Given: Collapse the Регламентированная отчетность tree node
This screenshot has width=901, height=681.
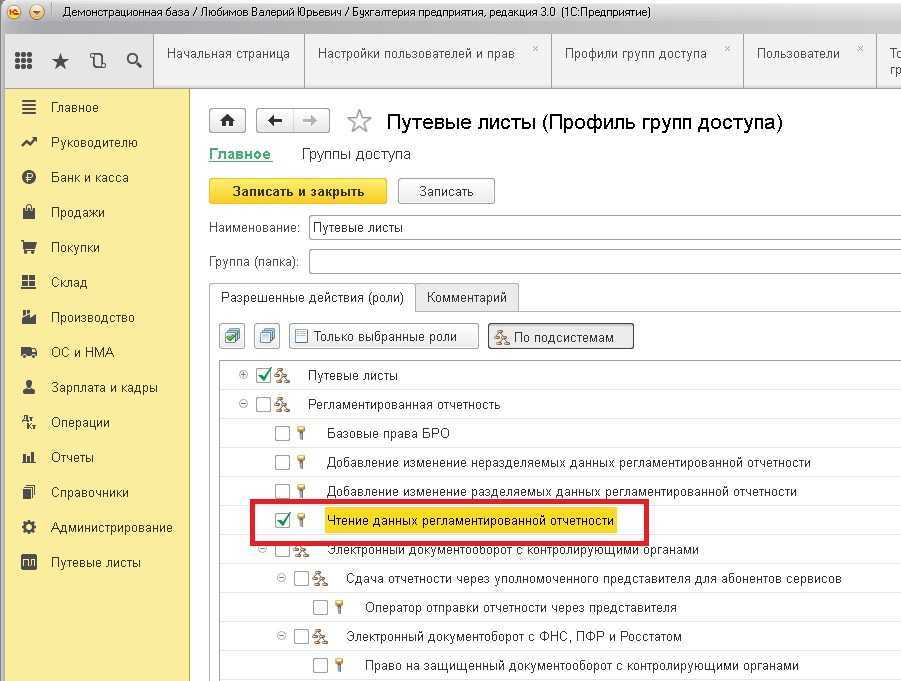Looking at the screenshot, I should [243, 404].
